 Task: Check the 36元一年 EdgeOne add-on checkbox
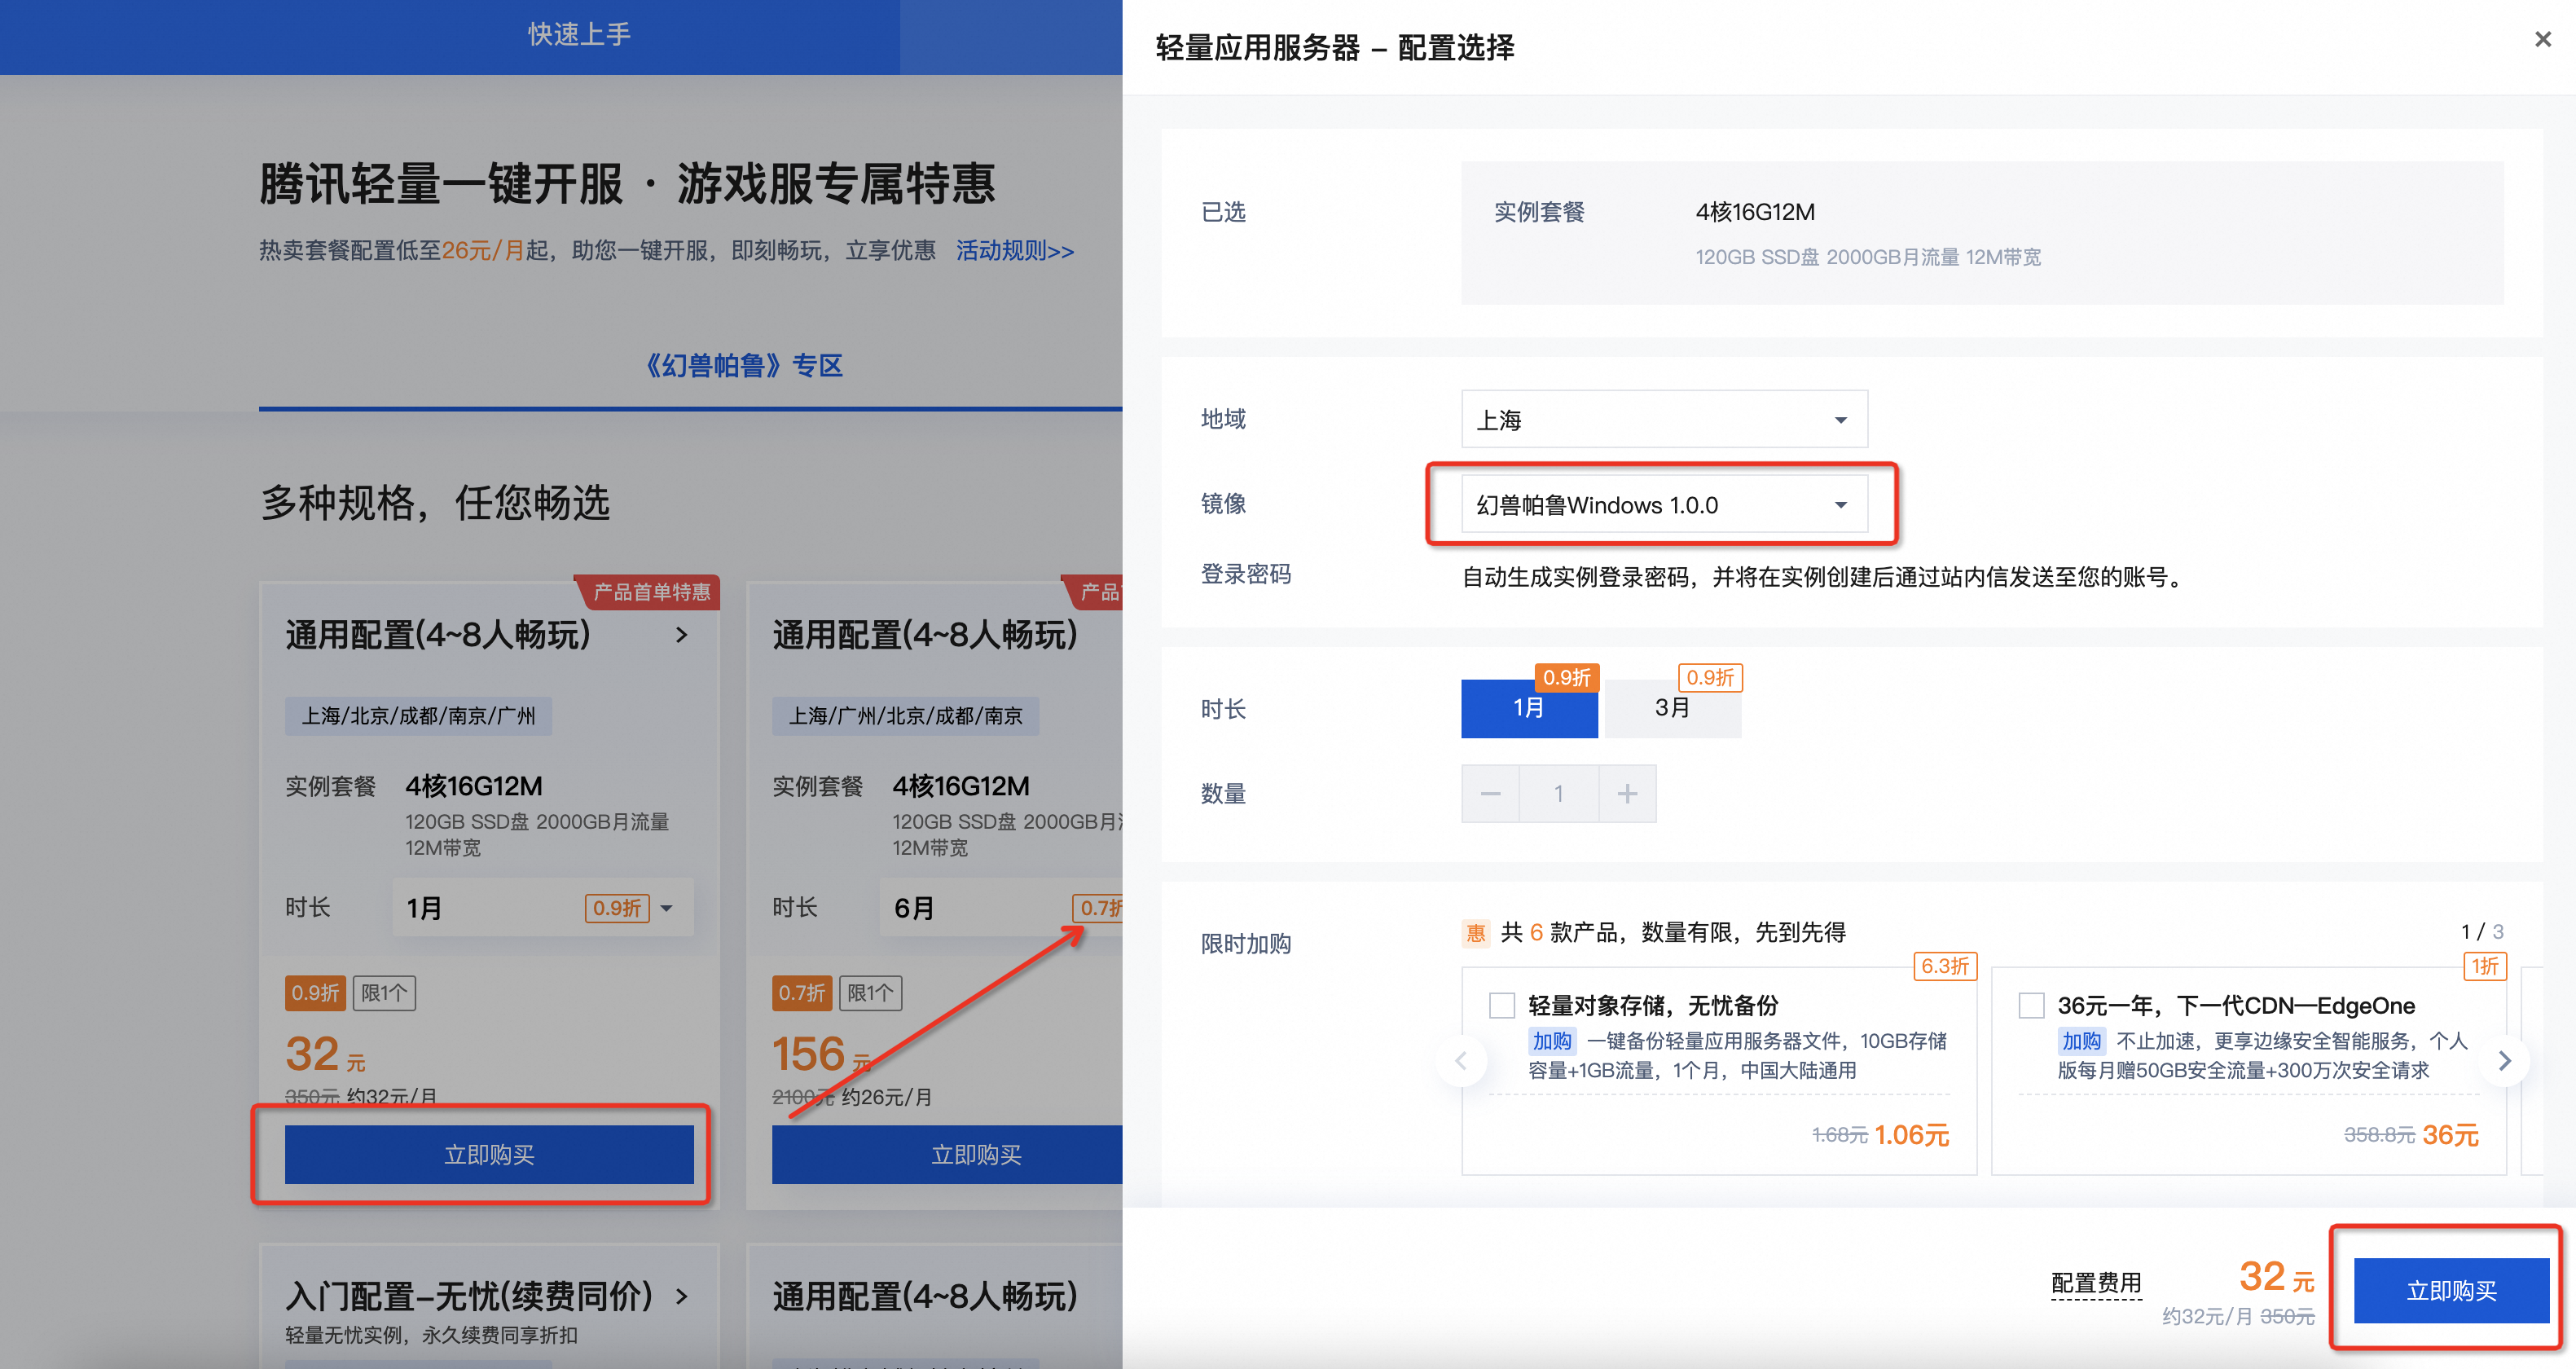(x=2031, y=1005)
